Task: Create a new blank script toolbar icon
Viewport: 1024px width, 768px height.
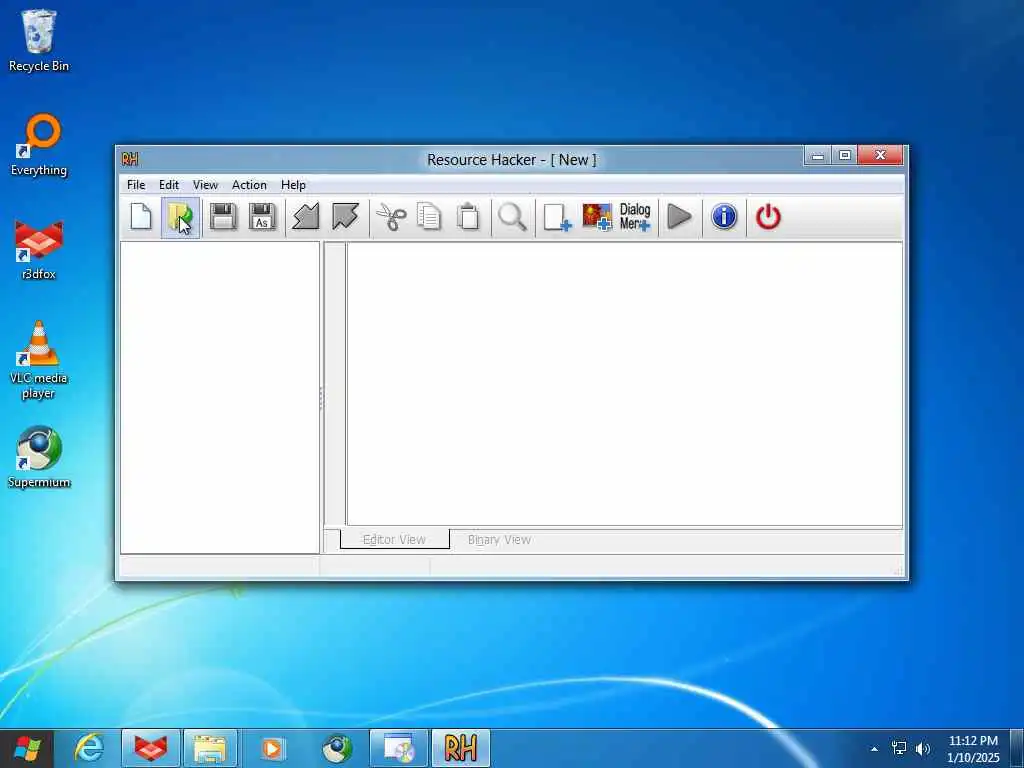Action: coord(141,217)
